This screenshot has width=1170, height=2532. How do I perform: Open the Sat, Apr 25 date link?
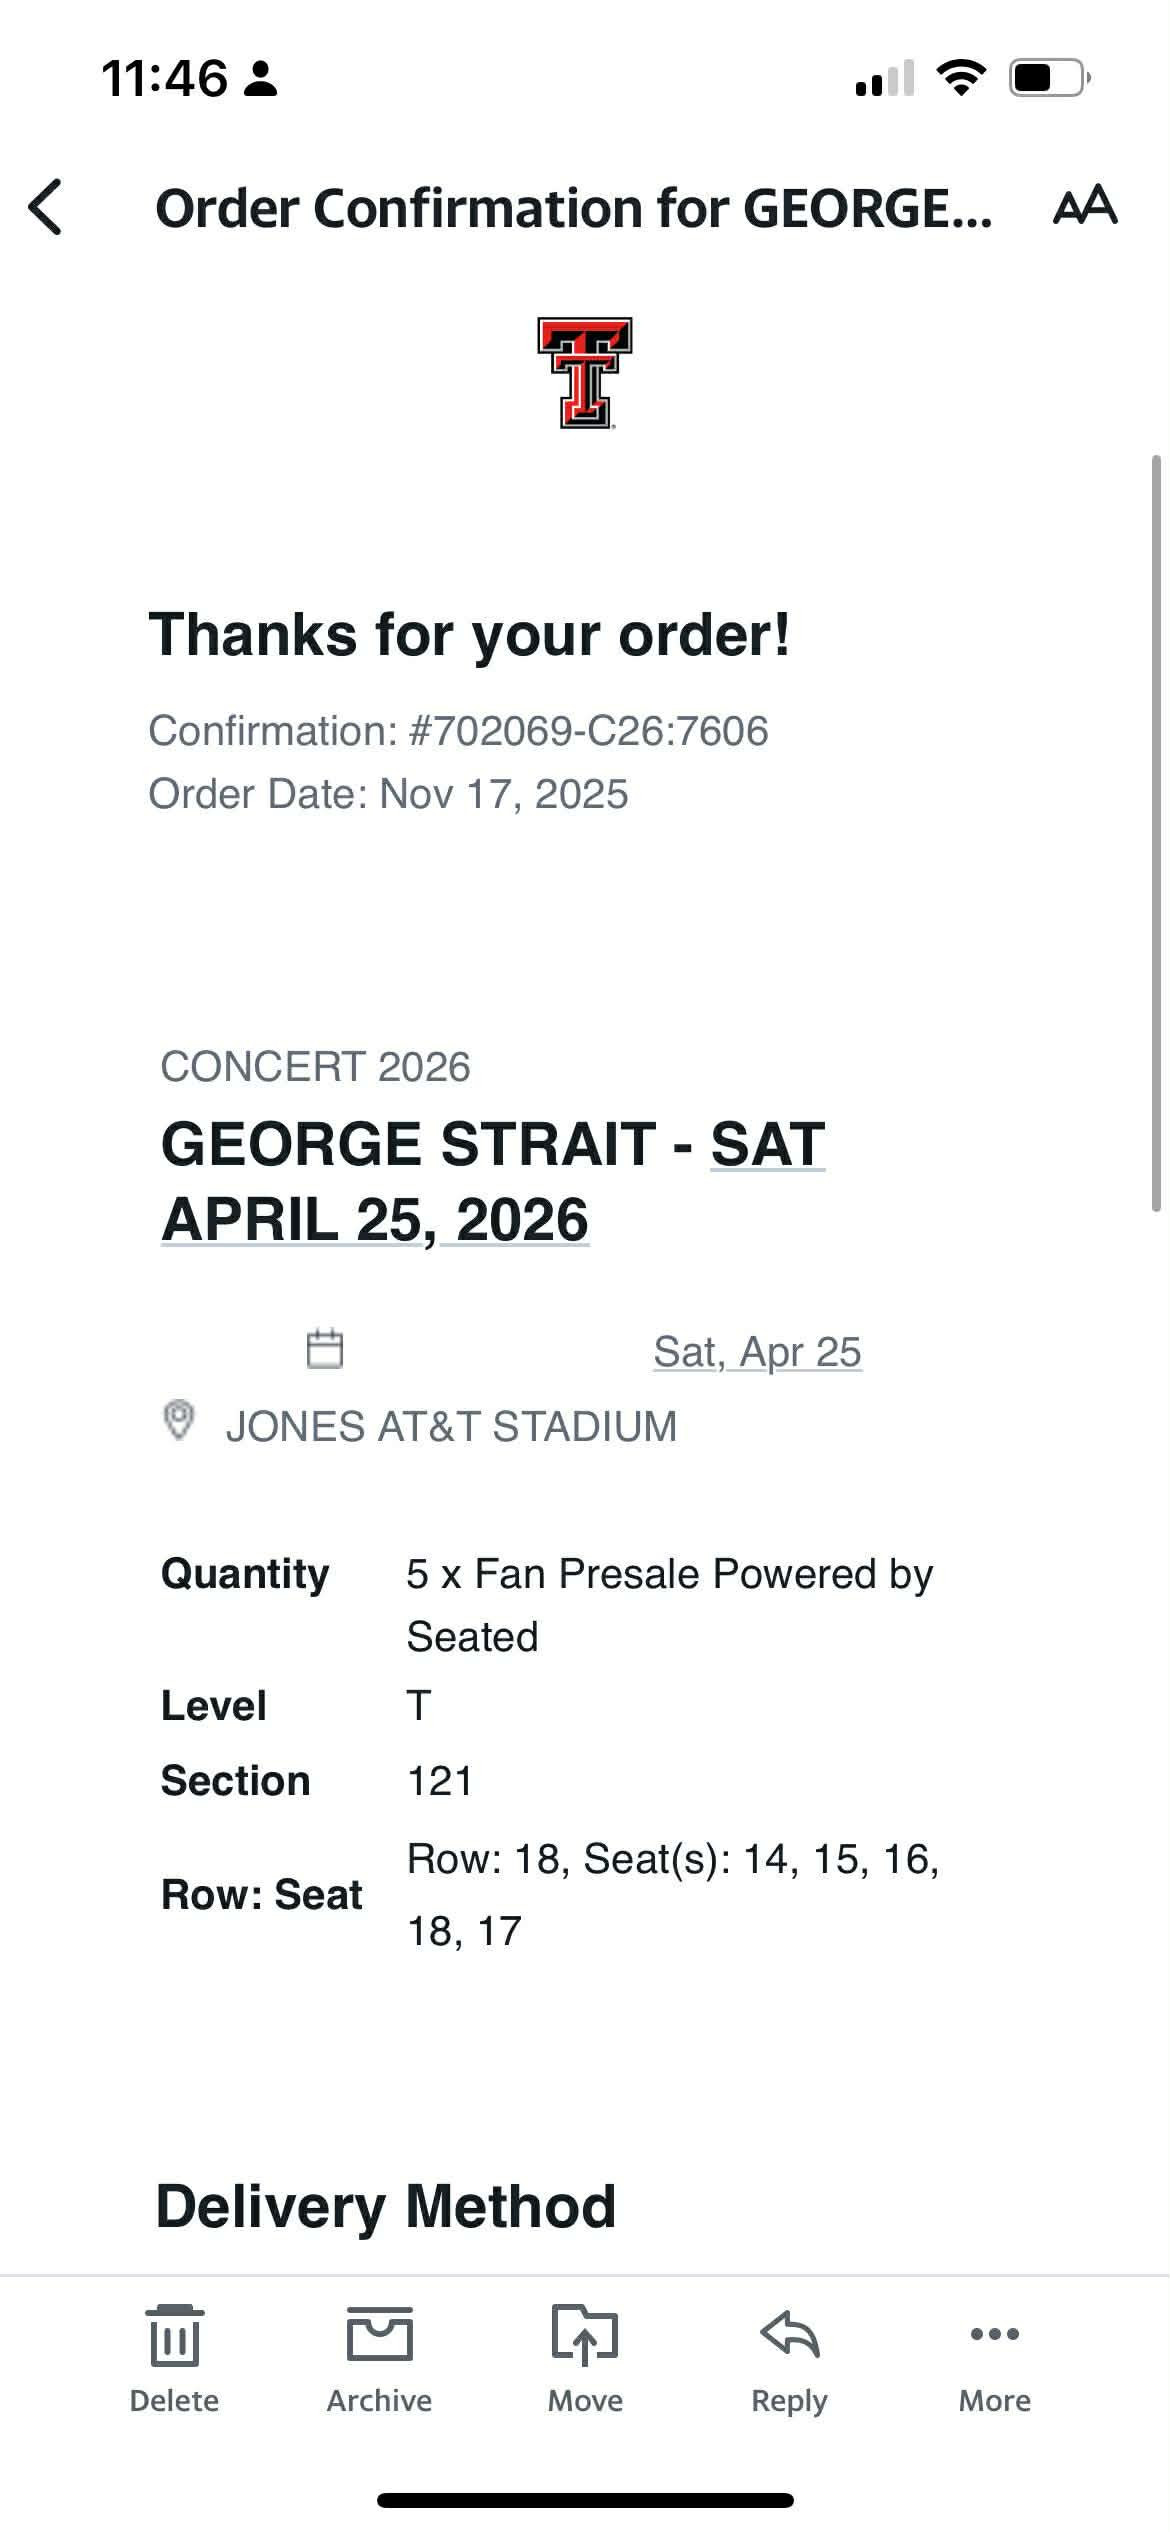757,1352
